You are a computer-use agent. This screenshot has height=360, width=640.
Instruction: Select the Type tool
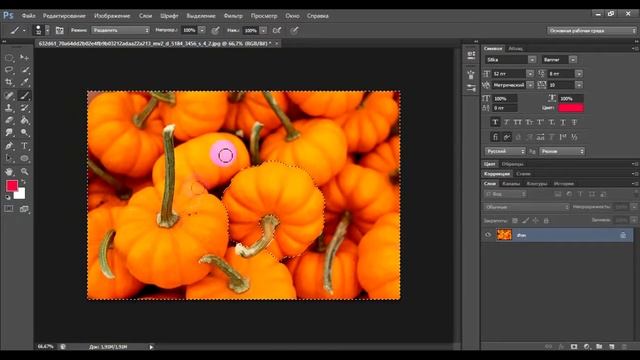coord(24,146)
